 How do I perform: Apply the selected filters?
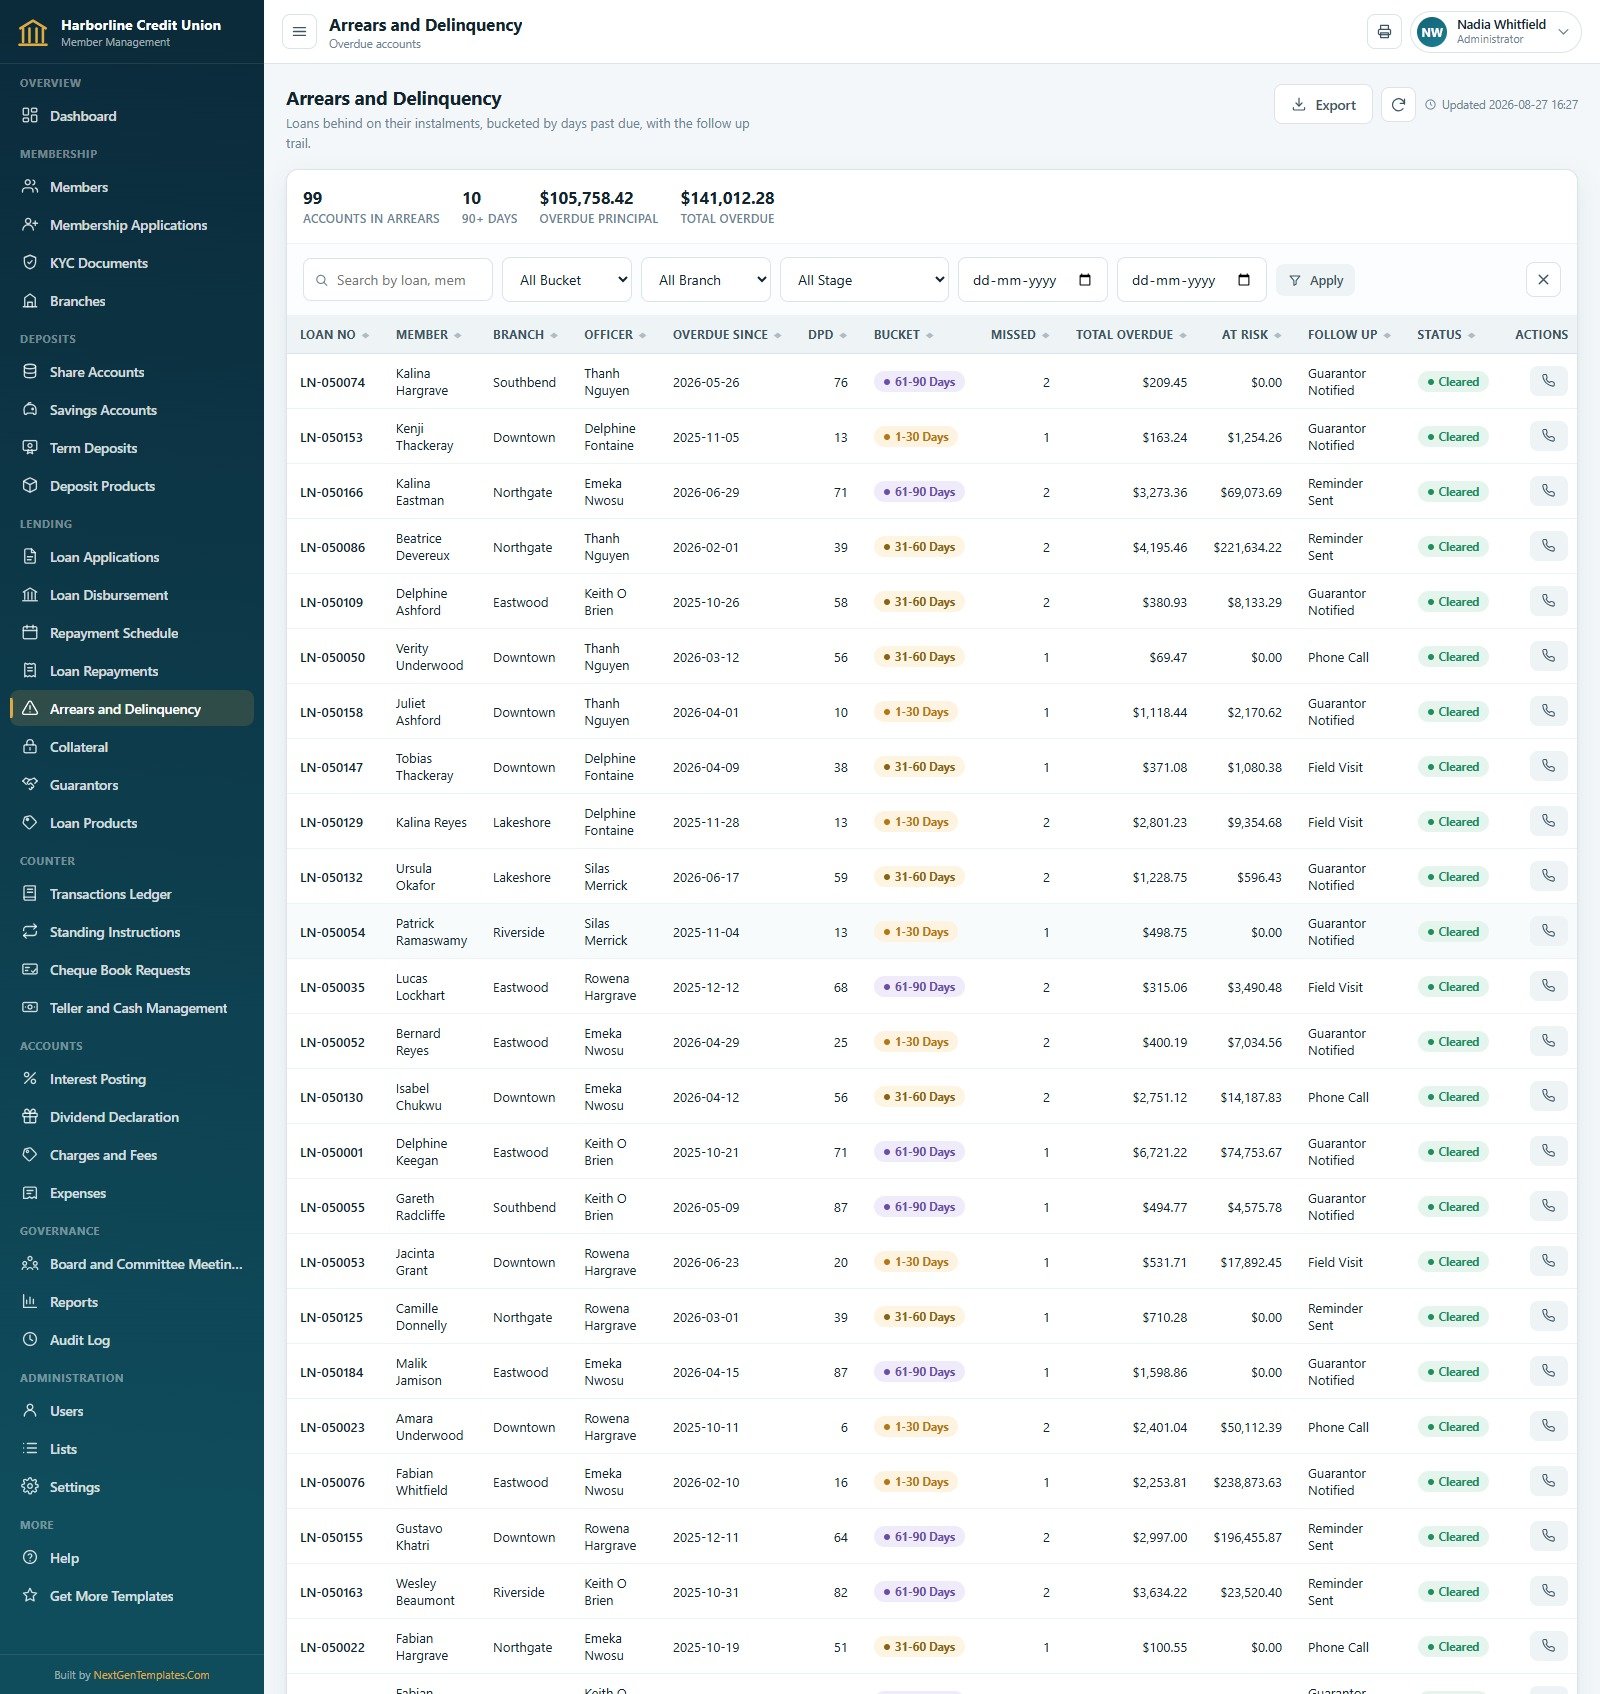tap(1315, 280)
